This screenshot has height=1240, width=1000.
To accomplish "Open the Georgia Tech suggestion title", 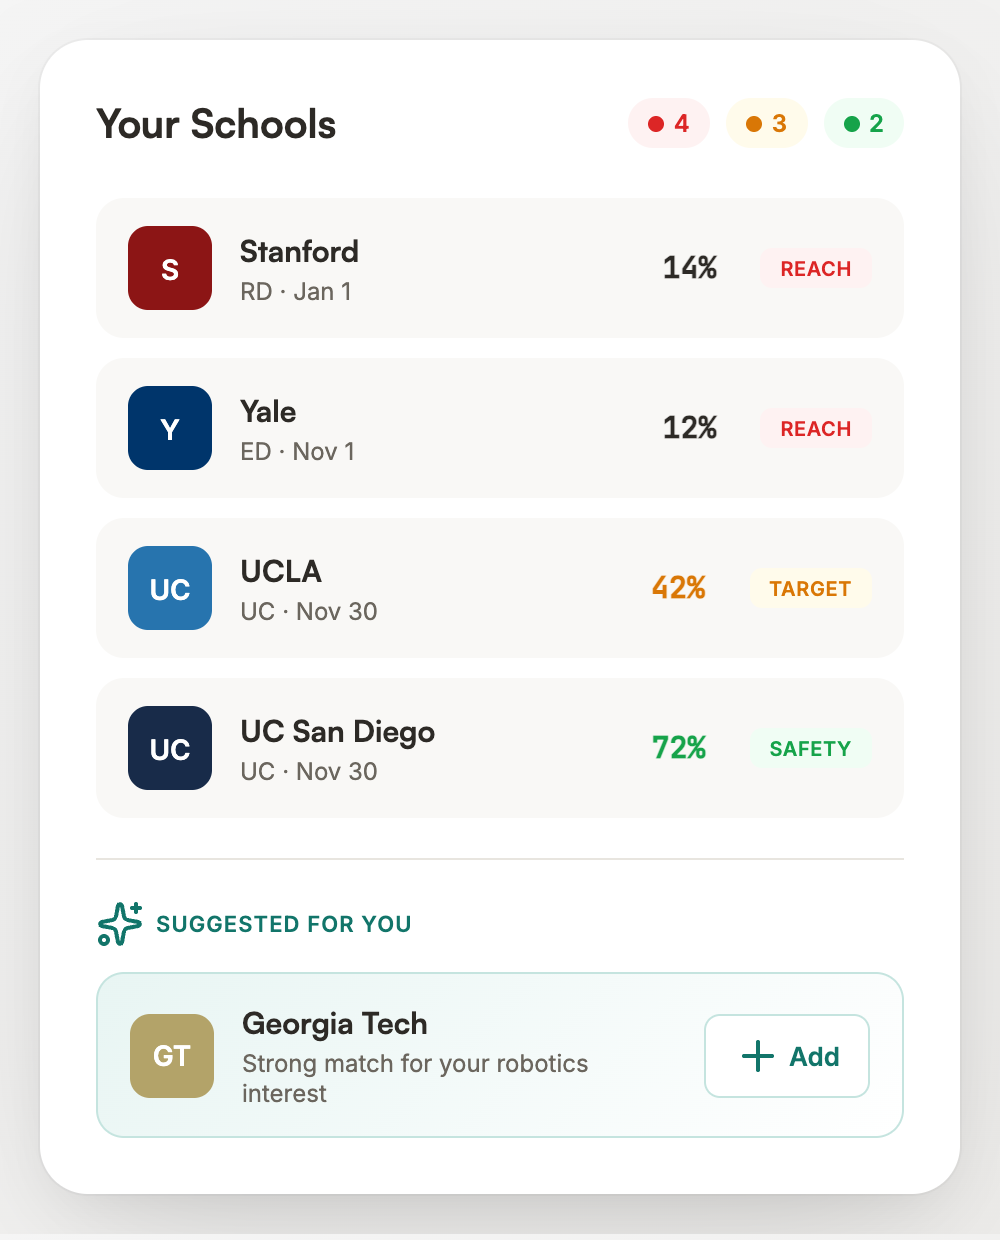I will 335,1024.
